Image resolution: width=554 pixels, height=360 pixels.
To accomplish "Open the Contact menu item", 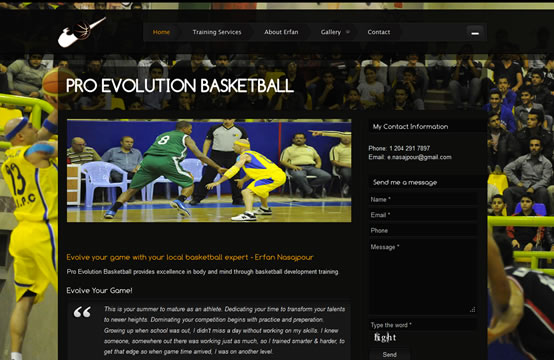I will click(379, 32).
